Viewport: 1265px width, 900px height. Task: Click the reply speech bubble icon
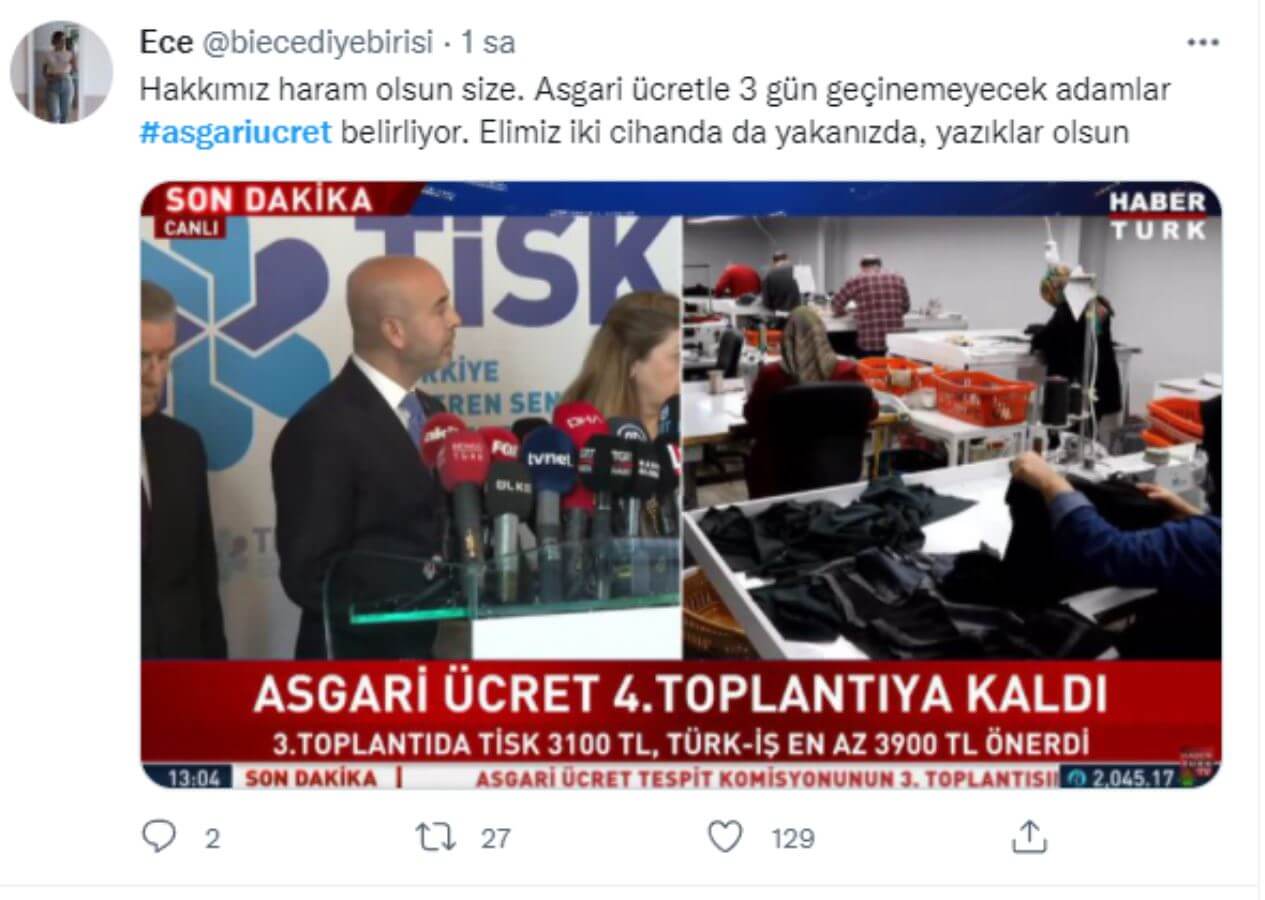coord(158,837)
